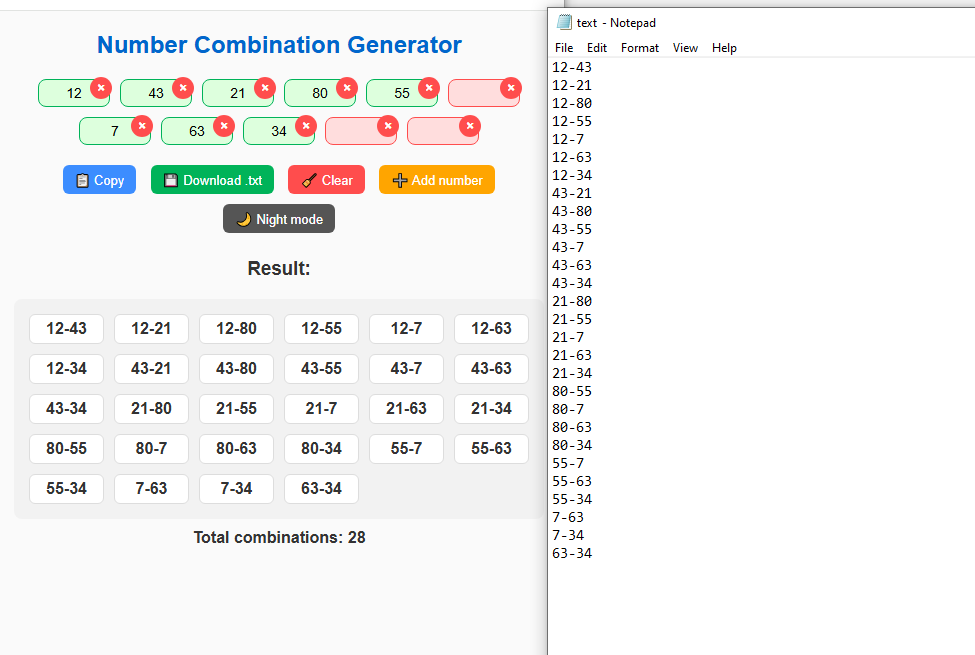Clear all entered numbers
This screenshot has height=655, width=975.
pyautogui.click(x=326, y=180)
